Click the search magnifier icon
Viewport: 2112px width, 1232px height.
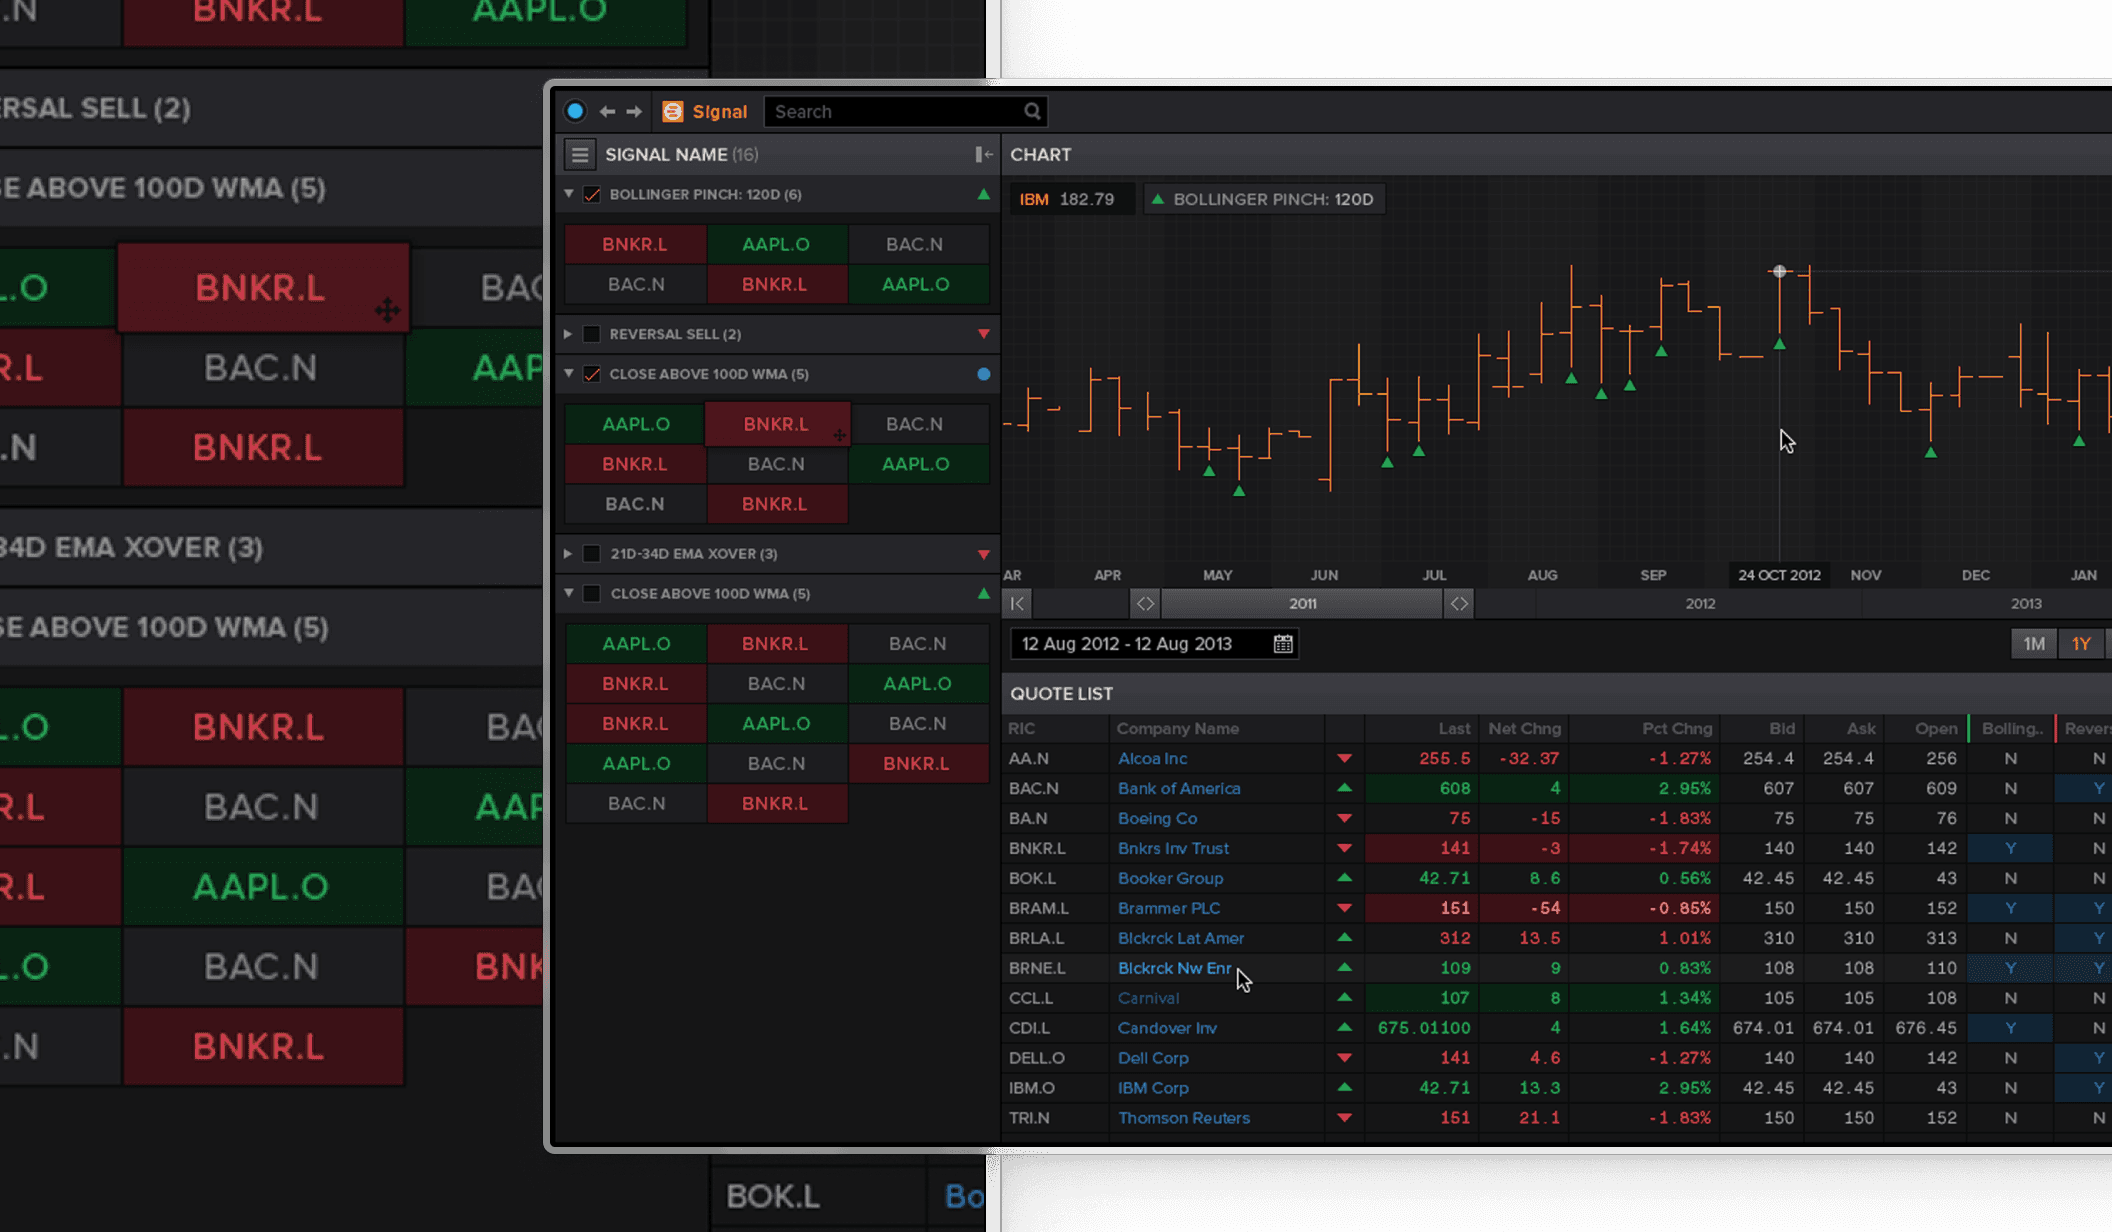pos(1032,111)
